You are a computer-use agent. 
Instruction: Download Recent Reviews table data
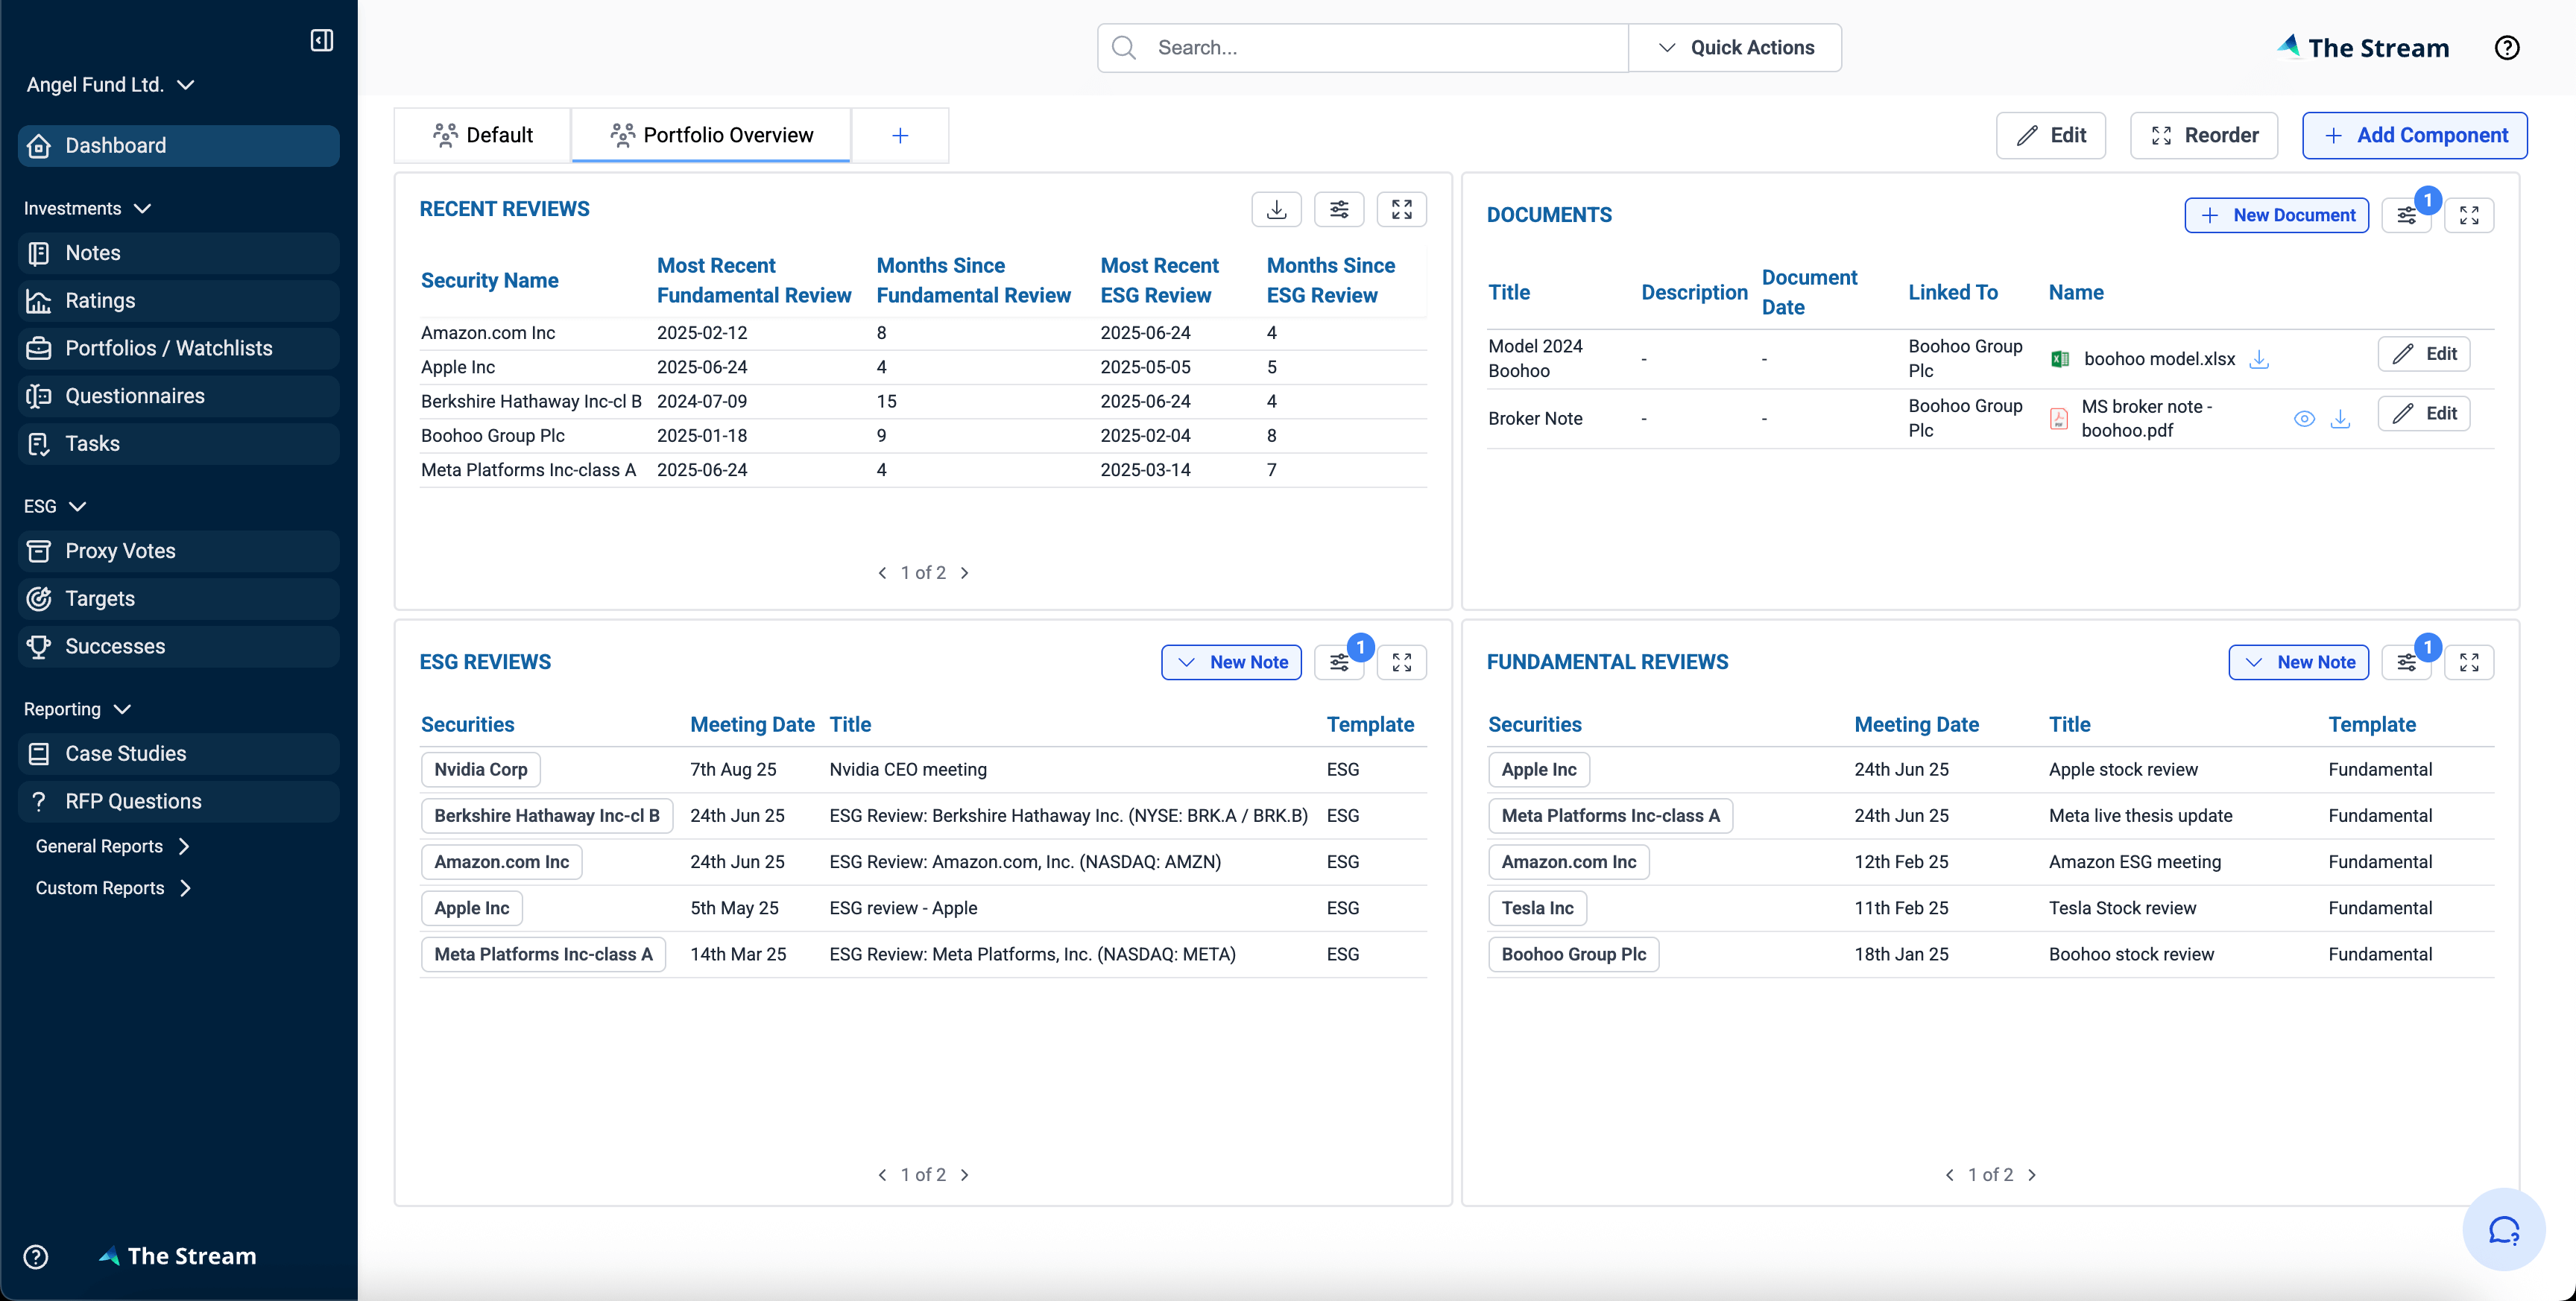1276,209
